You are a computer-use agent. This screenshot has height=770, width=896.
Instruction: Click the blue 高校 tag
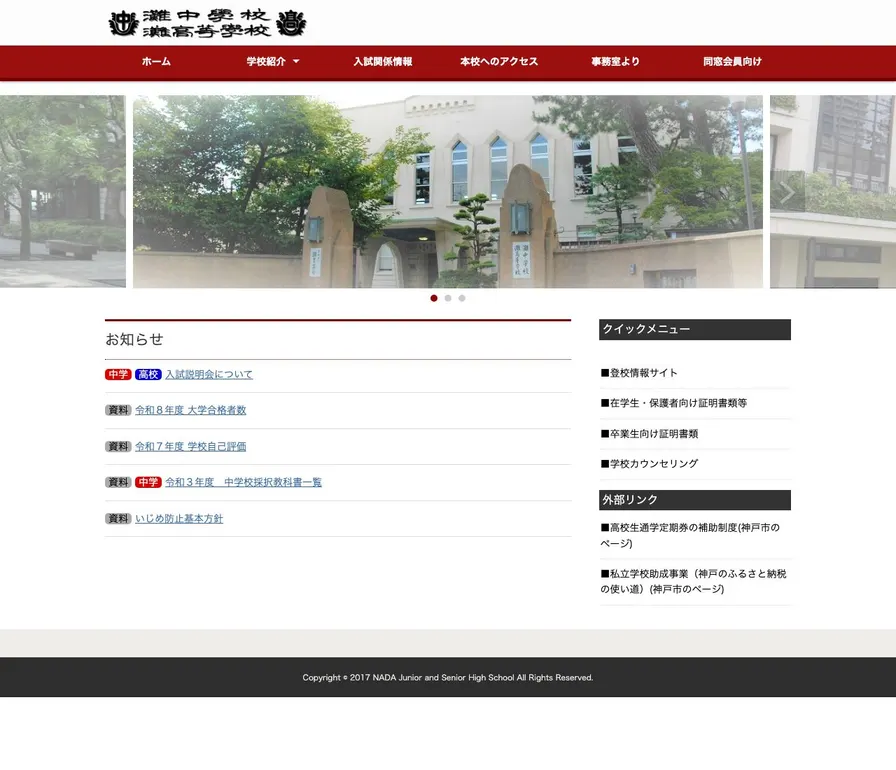(x=148, y=374)
